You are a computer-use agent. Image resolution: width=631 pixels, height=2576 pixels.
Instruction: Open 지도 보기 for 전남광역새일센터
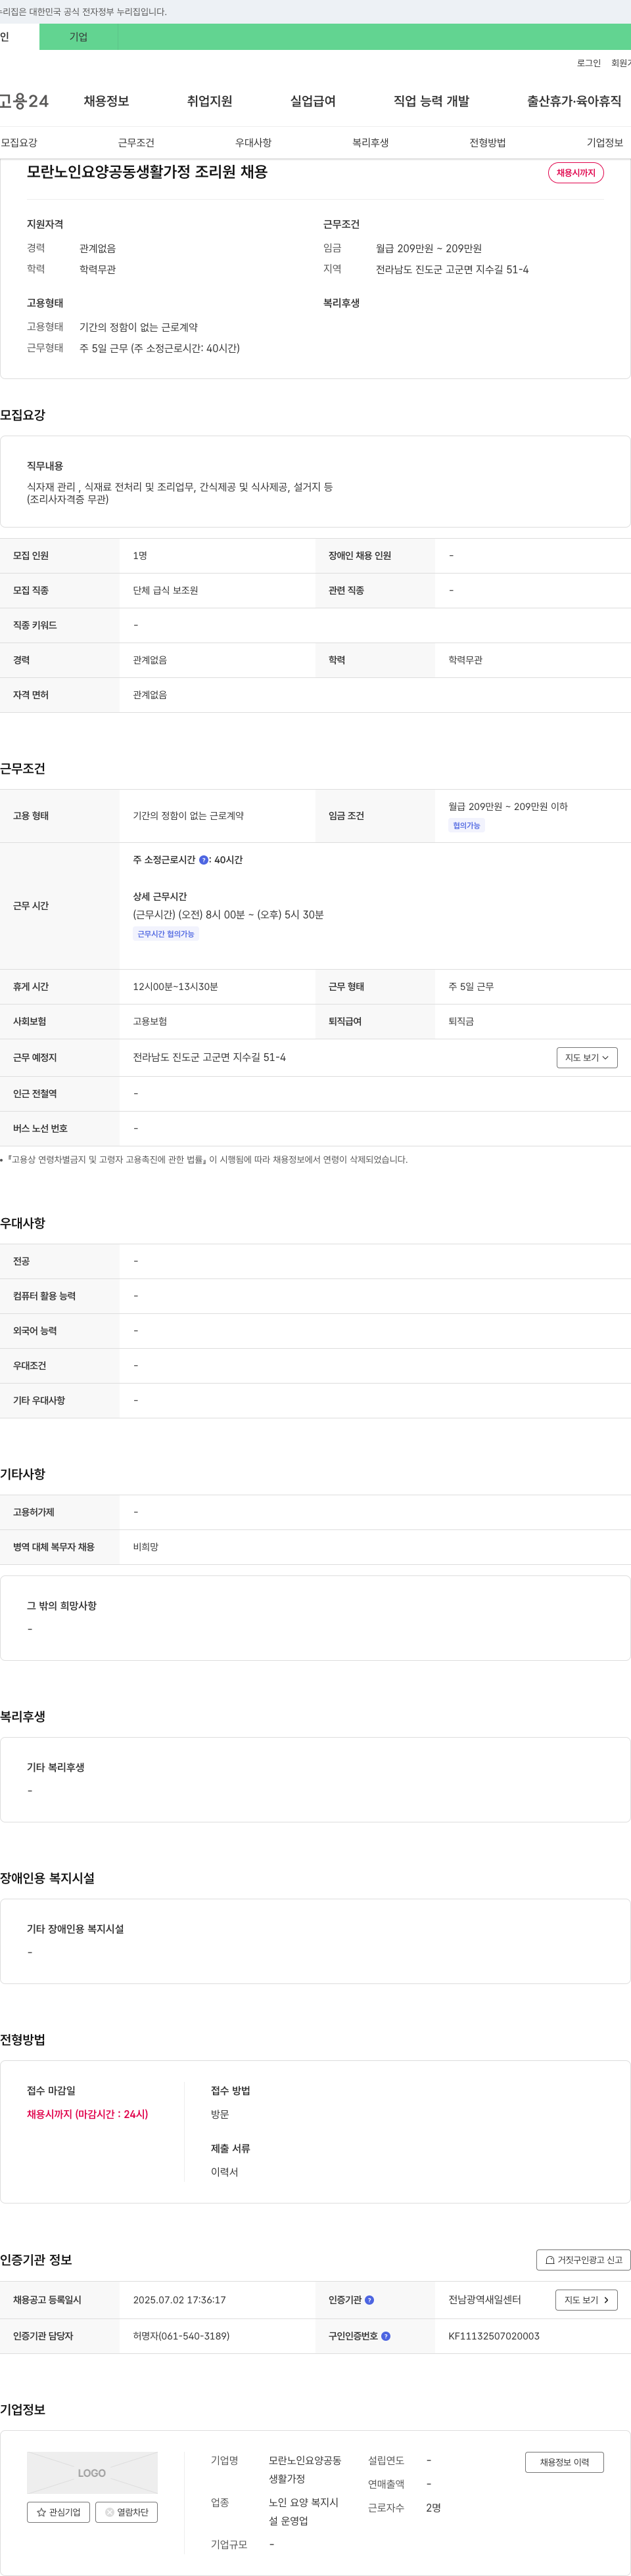tap(586, 2300)
